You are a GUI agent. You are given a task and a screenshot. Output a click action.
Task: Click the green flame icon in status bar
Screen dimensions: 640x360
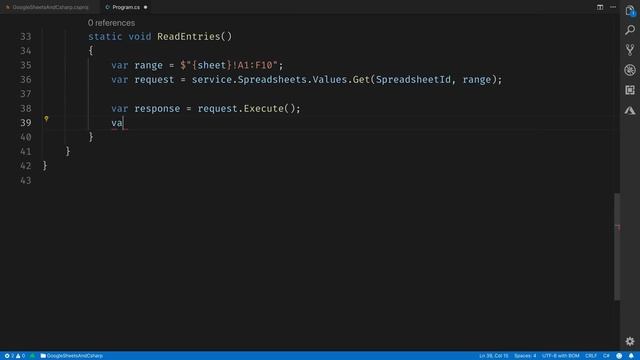tap(32, 356)
